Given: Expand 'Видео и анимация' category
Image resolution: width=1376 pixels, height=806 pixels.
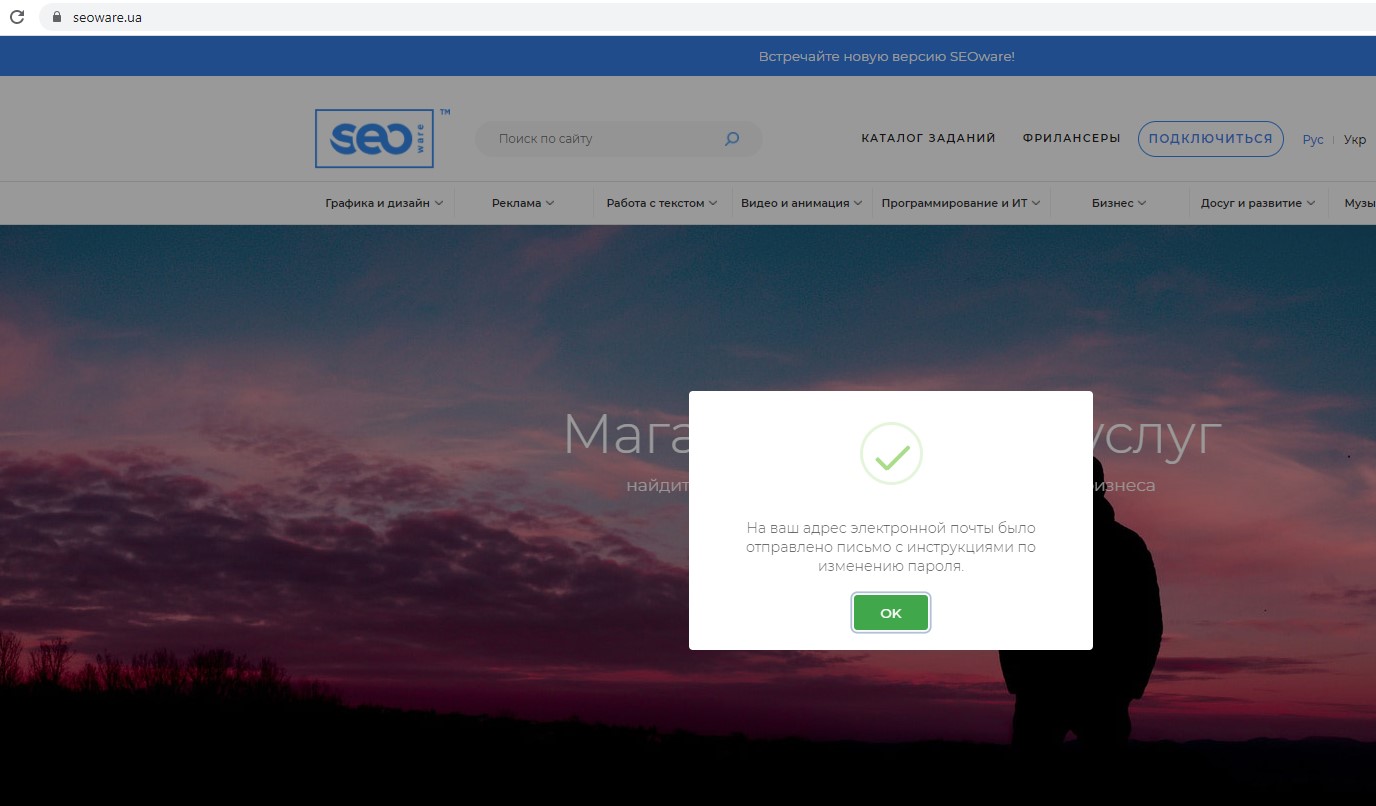Looking at the screenshot, I should coord(802,203).
